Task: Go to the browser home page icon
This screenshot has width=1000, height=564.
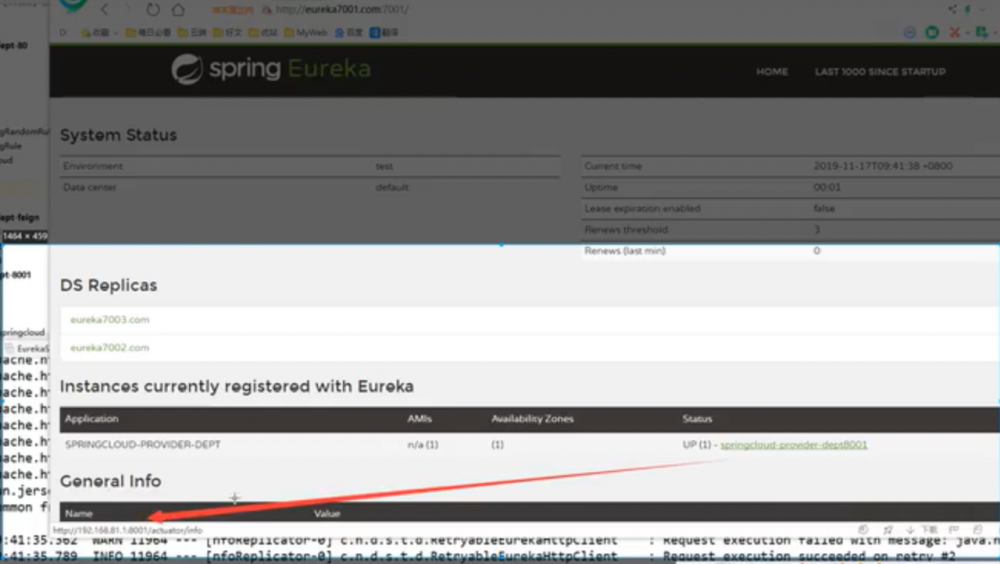Action: (178, 10)
